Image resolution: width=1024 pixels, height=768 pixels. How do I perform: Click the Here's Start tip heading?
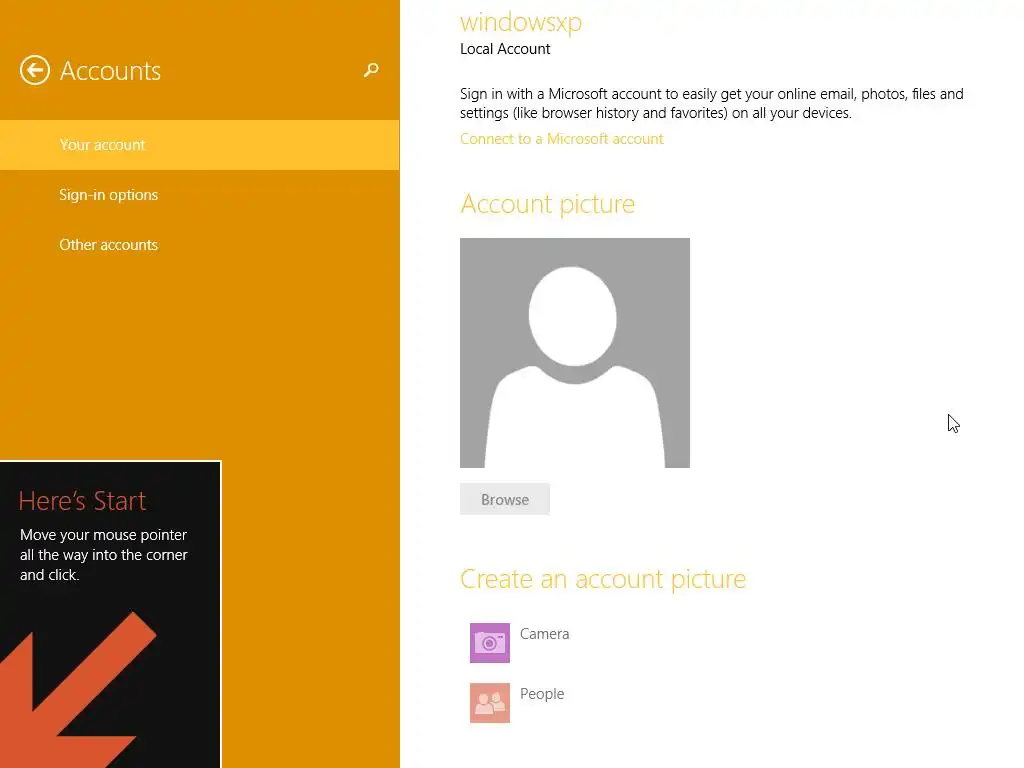tap(82, 501)
